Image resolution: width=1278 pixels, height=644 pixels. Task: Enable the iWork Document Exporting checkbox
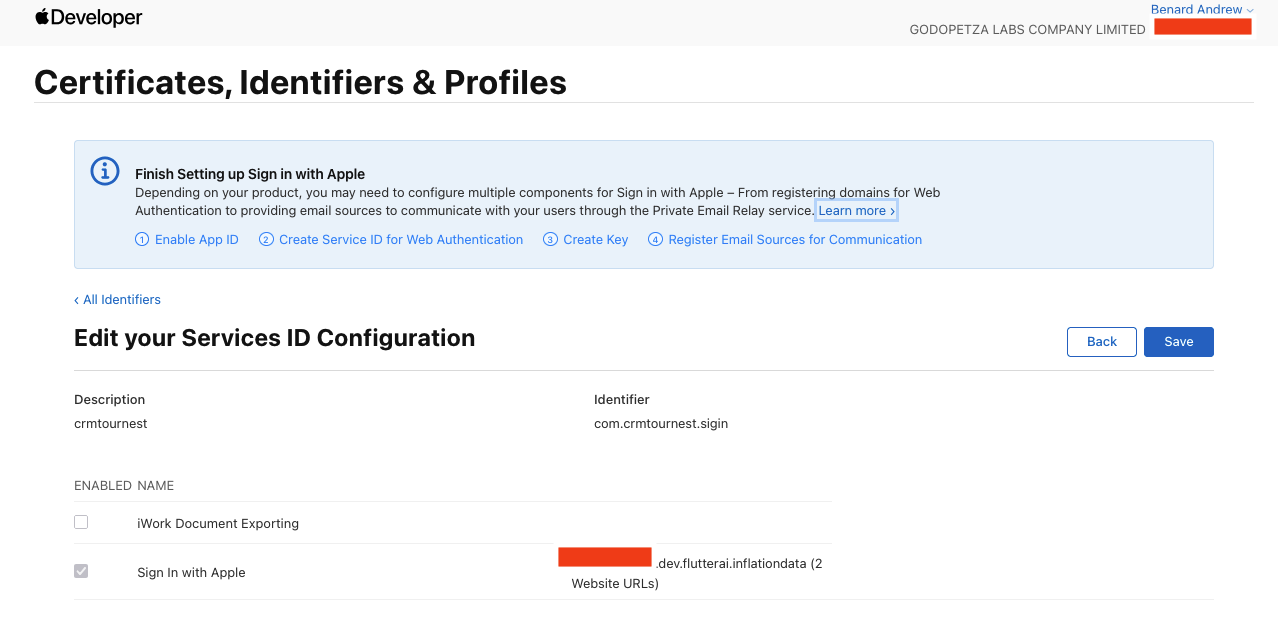81,522
